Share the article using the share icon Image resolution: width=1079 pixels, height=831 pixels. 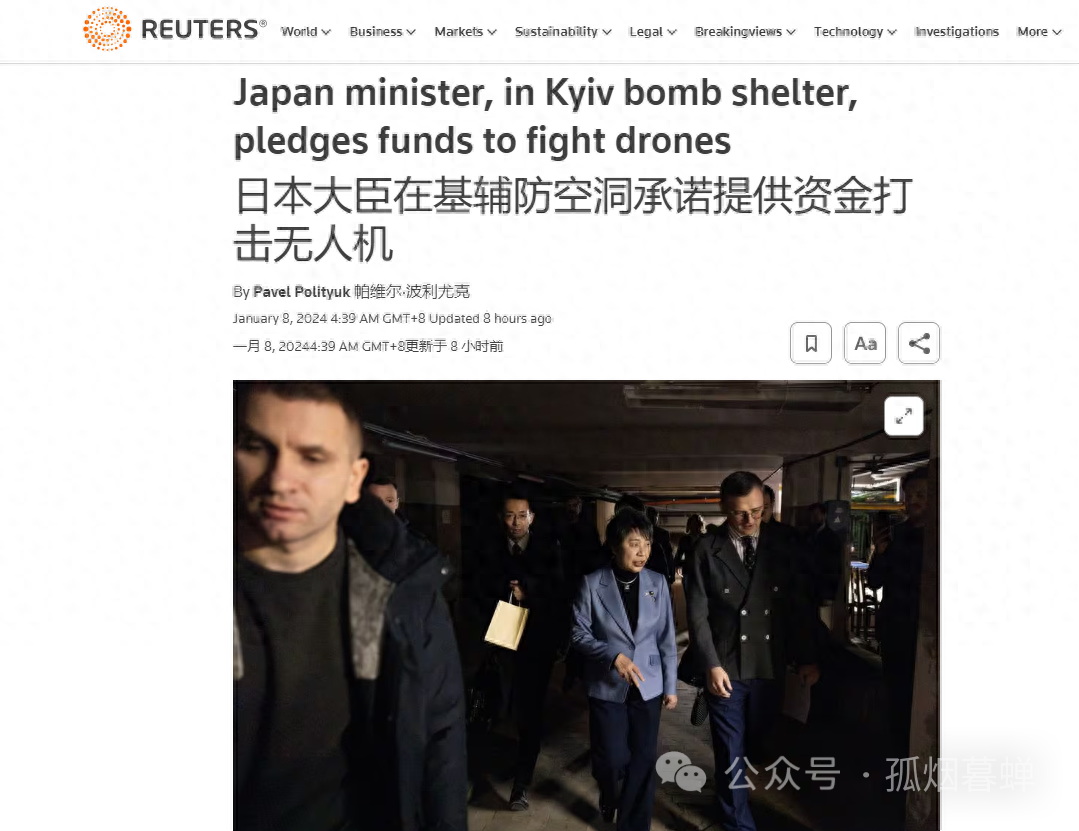(x=919, y=343)
